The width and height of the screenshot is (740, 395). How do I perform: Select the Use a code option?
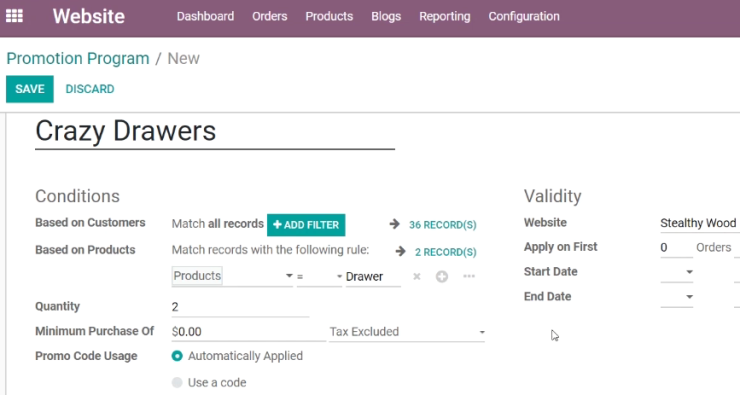point(177,382)
